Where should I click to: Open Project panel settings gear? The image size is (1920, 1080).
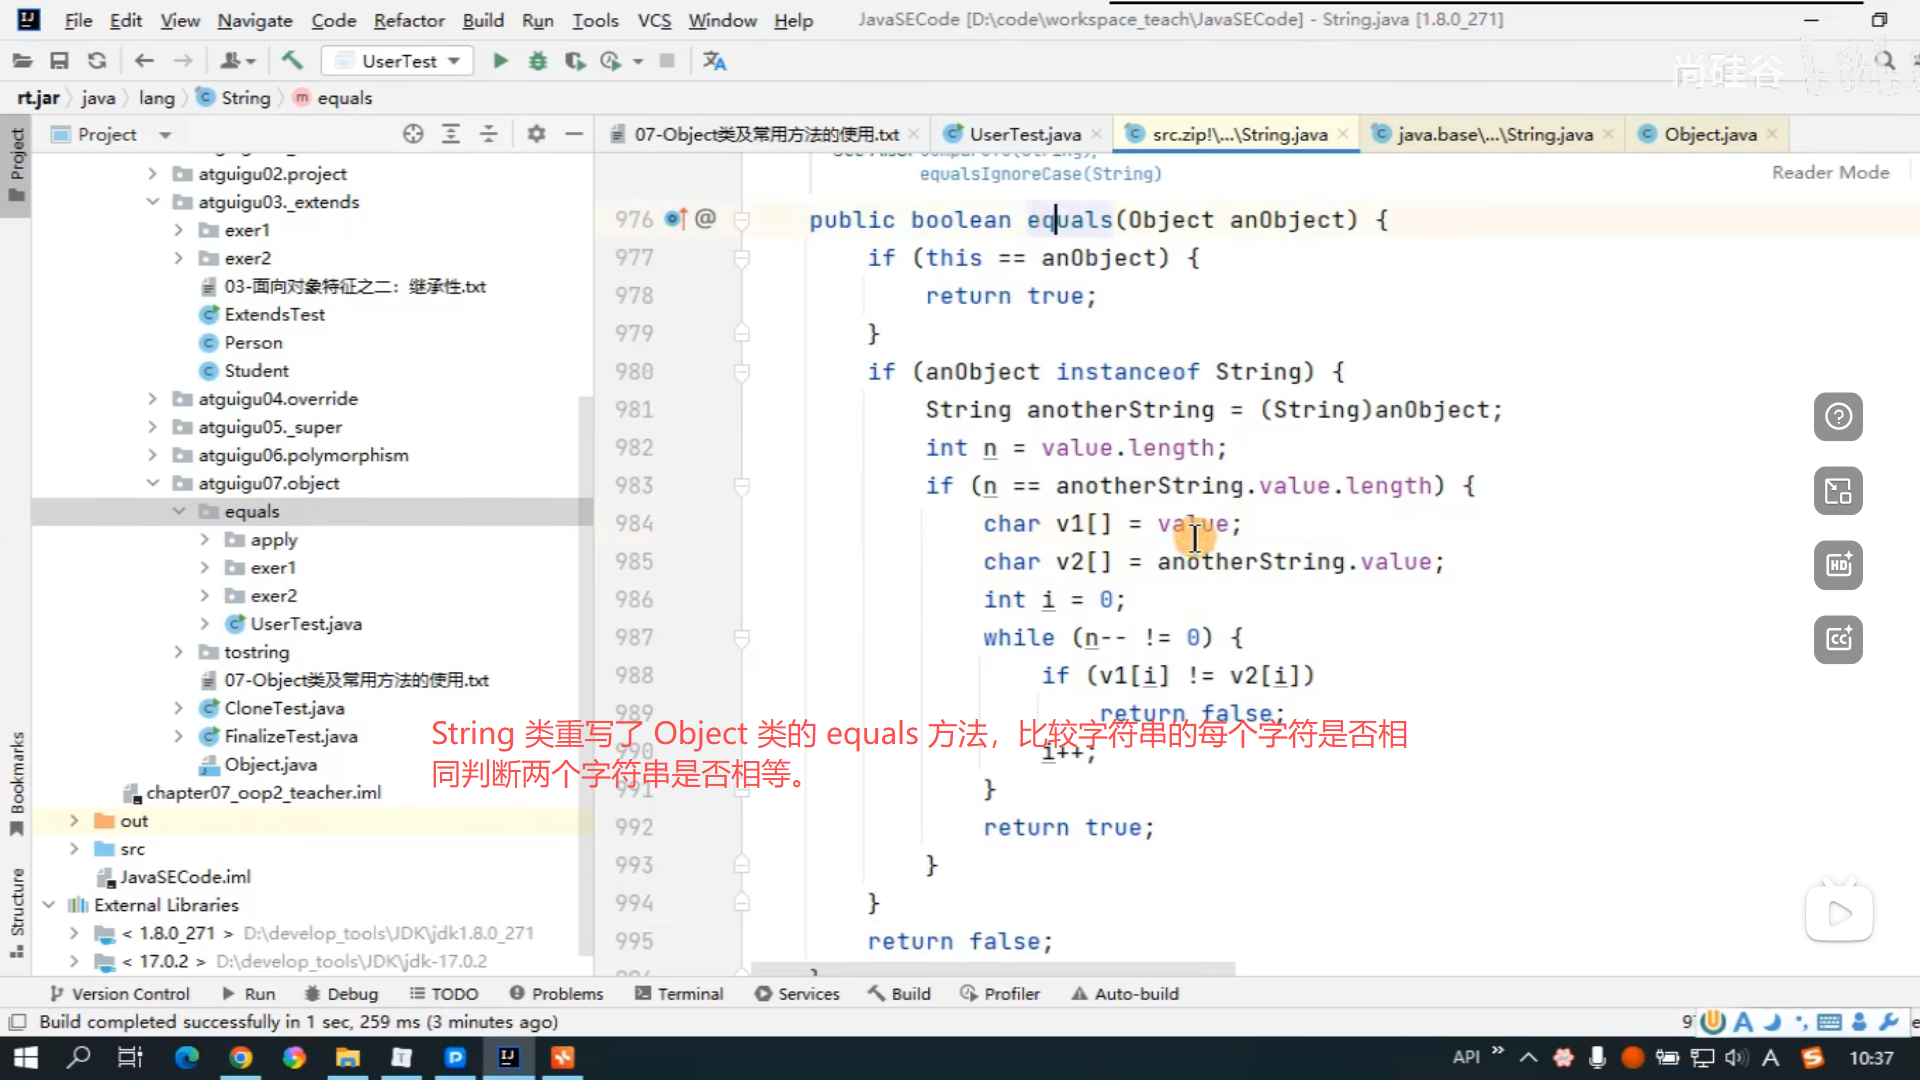[x=536, y=134]
